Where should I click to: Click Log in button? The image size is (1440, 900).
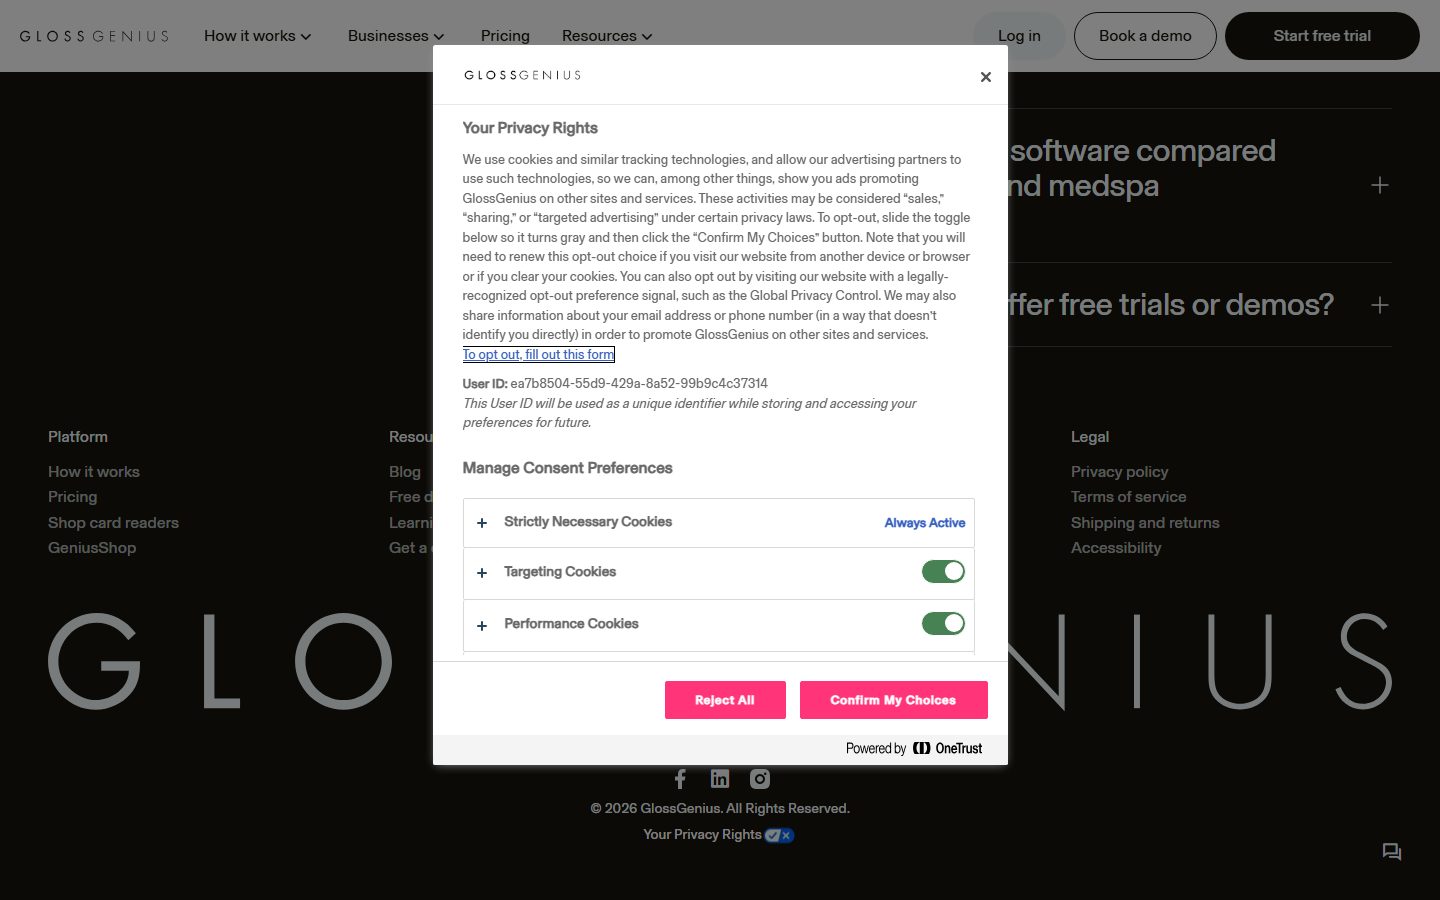pos(1019,36)
